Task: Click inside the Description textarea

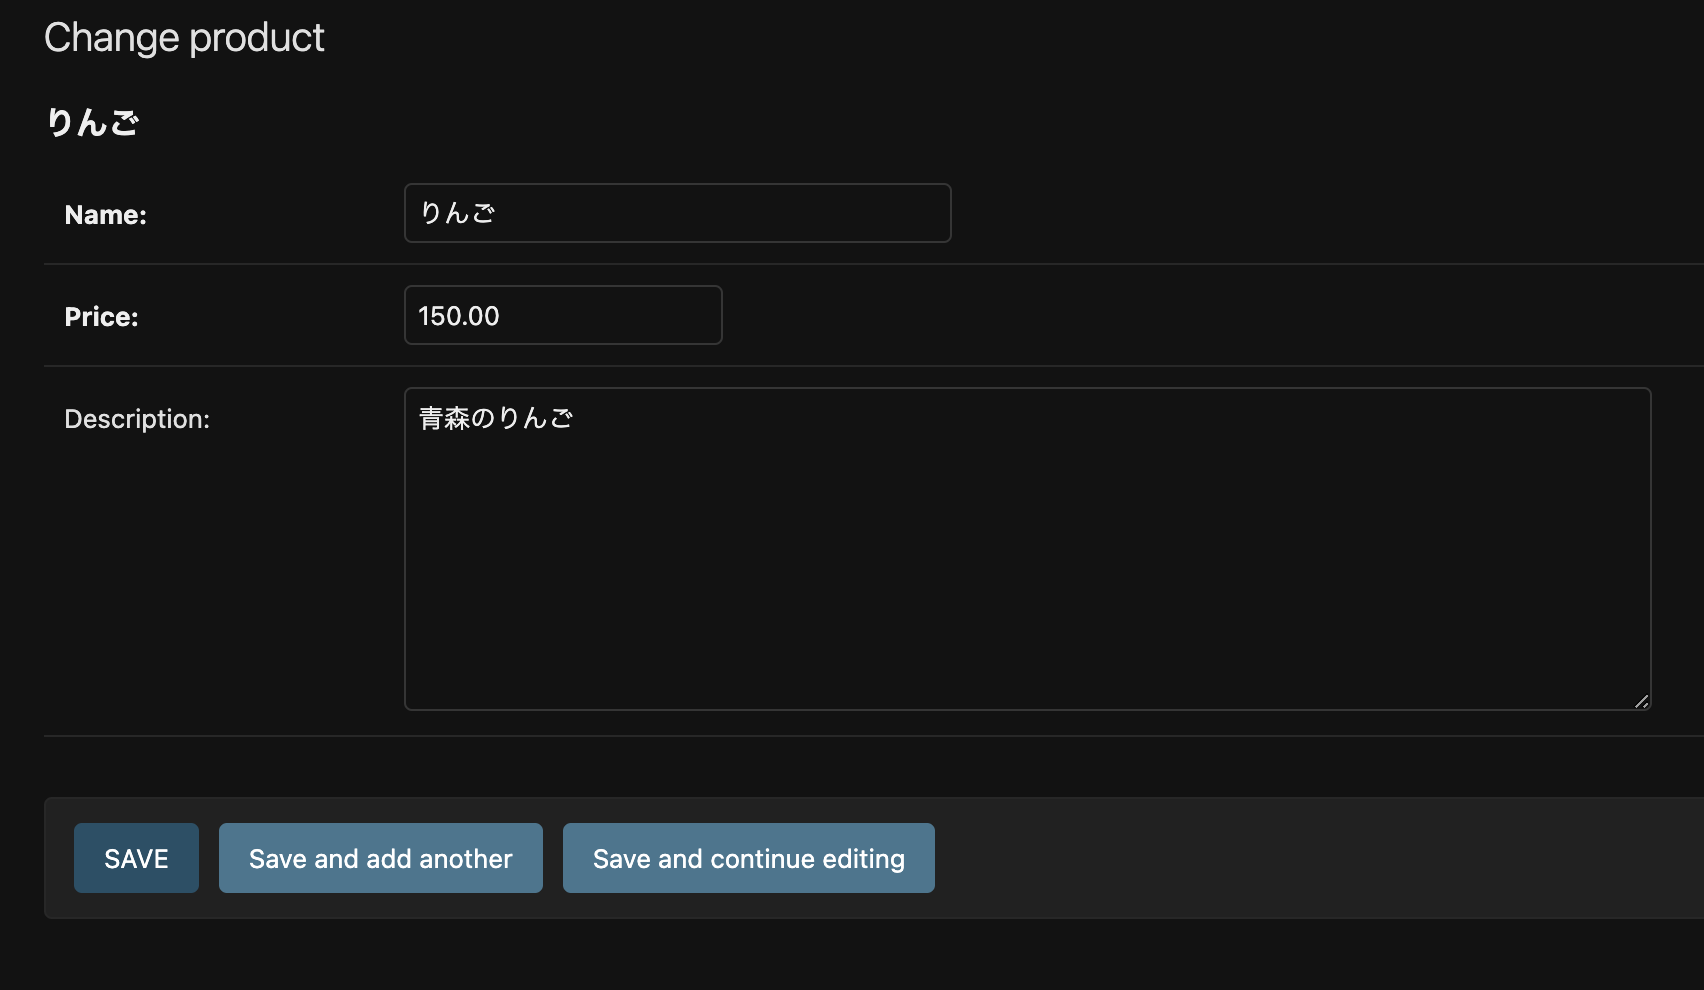Action: 1027,549
